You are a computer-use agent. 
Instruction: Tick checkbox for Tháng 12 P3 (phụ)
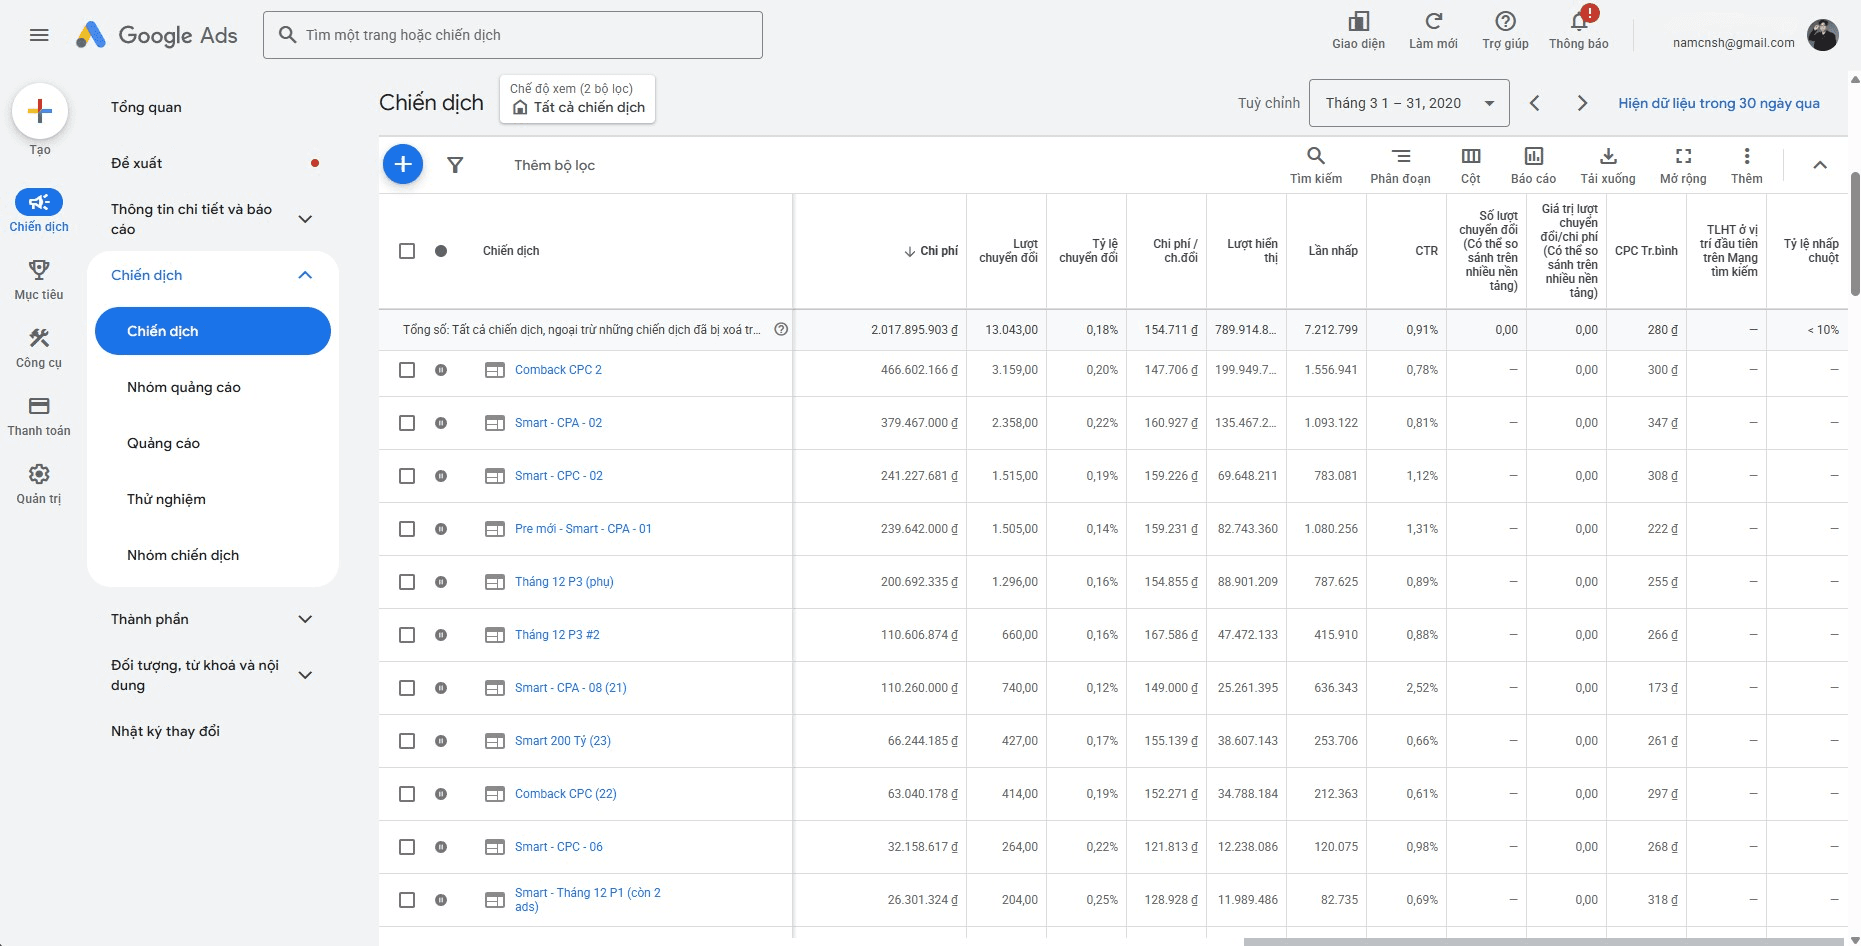[407, 582]
